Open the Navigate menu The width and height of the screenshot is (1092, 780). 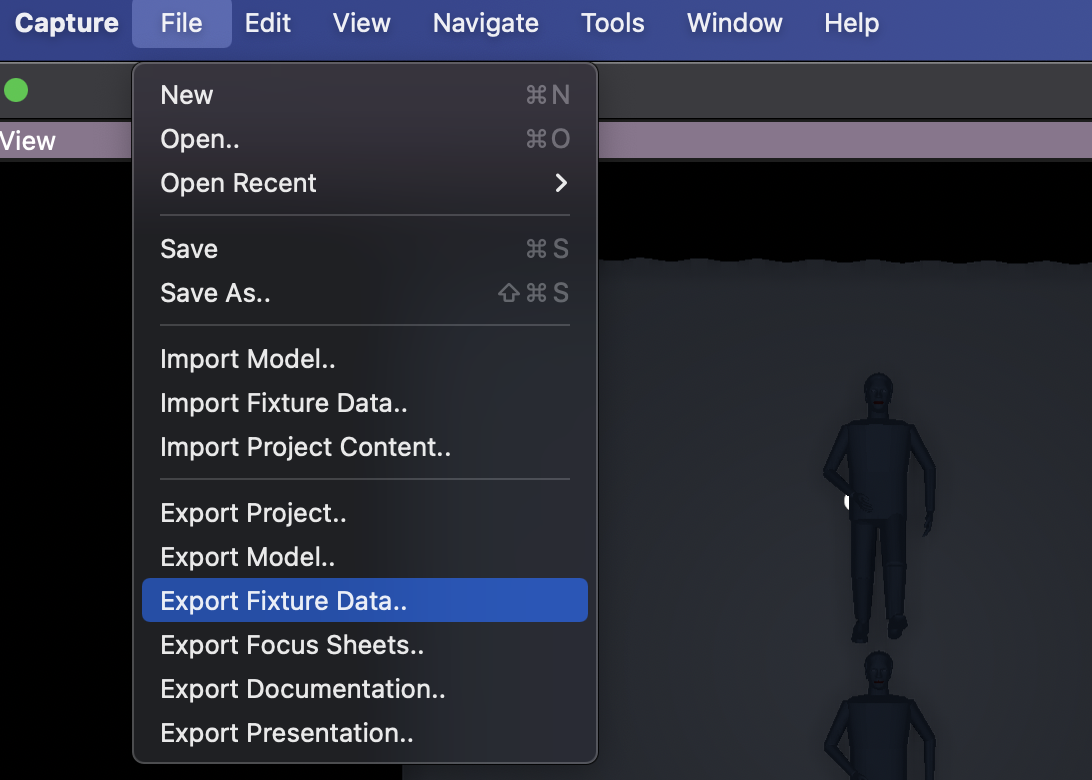(x=485, y=24)
